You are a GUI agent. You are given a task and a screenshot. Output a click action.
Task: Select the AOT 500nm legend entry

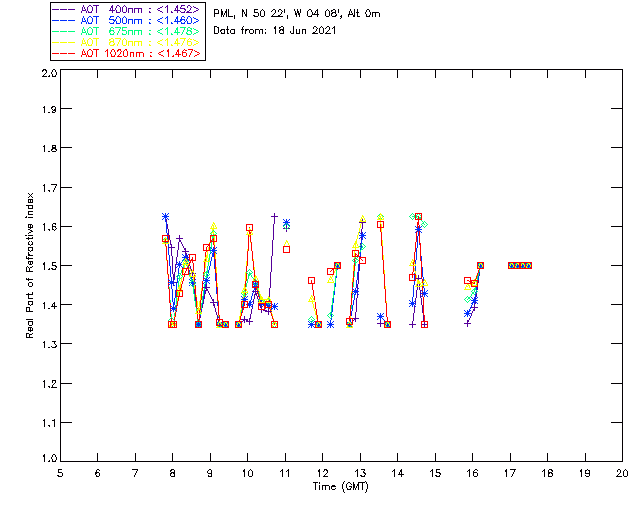(x=138, y=20)
